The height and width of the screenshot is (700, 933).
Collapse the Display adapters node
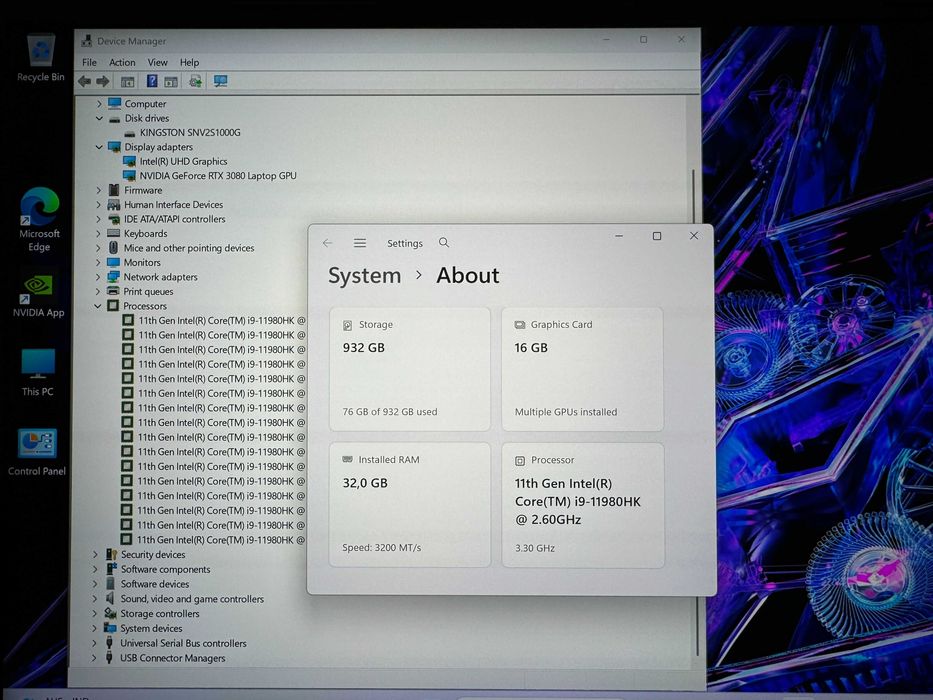99,147
